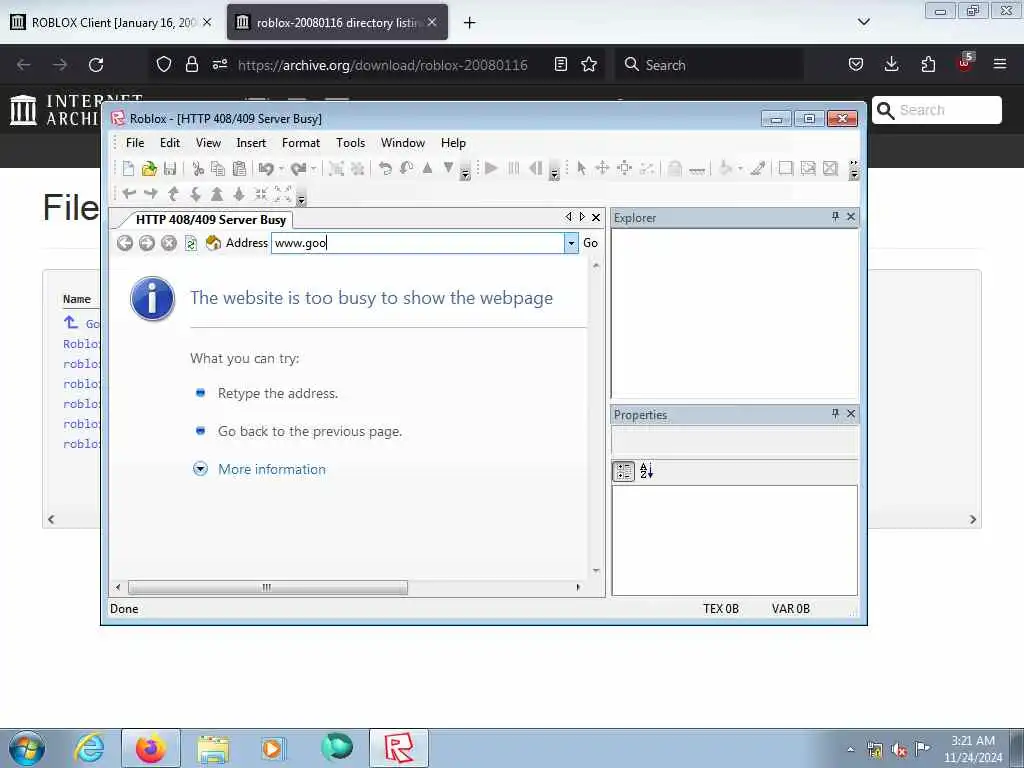The image size is (1024, 768).
Task: Click Alphabetical A-Z sort icon in Properties
Action: (647, 471)
